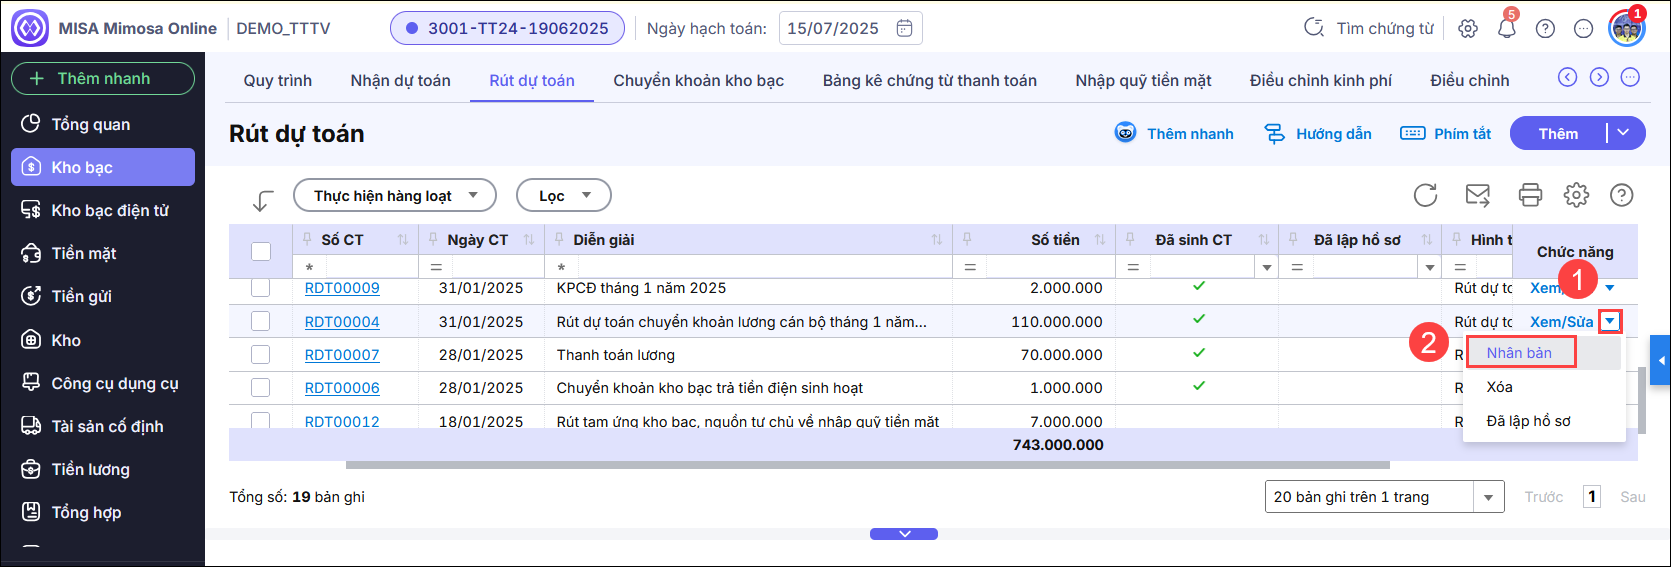1671x567 pixels.
Task: Tick the select-all checkbox in table header
Action: click(x=261, y=251)
